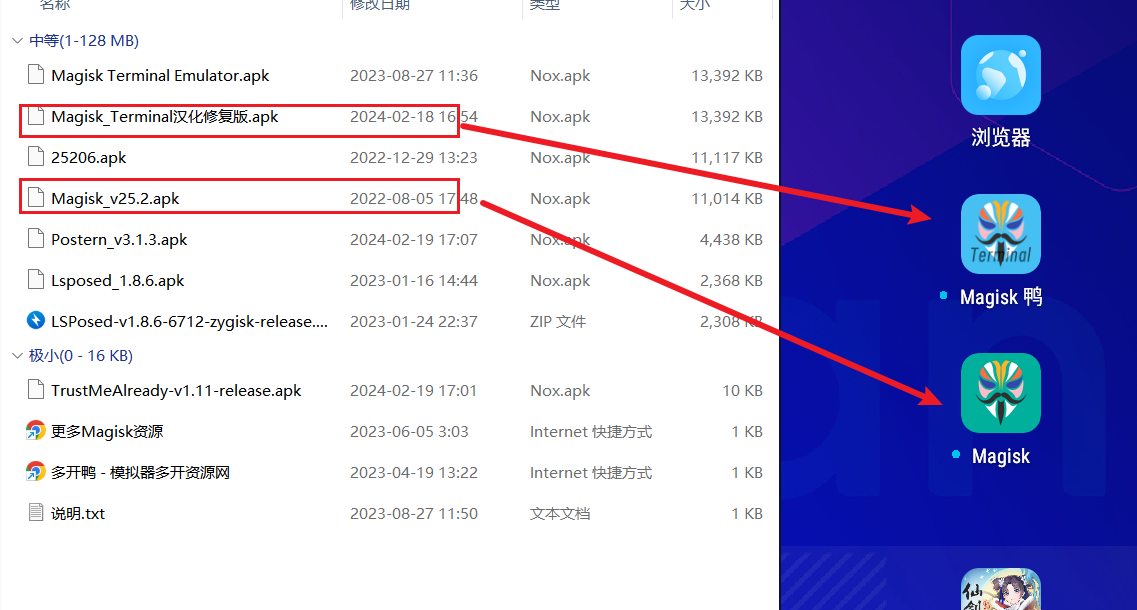Select the file name 25206.apk

click(88, 157)
